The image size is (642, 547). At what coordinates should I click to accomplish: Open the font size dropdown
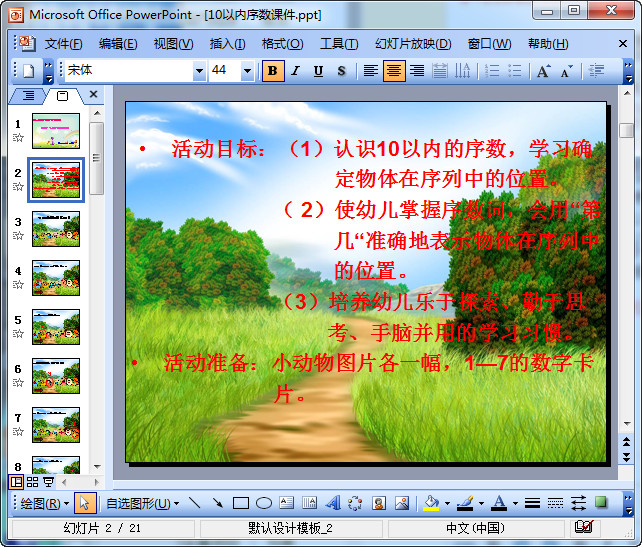[247, 71]
